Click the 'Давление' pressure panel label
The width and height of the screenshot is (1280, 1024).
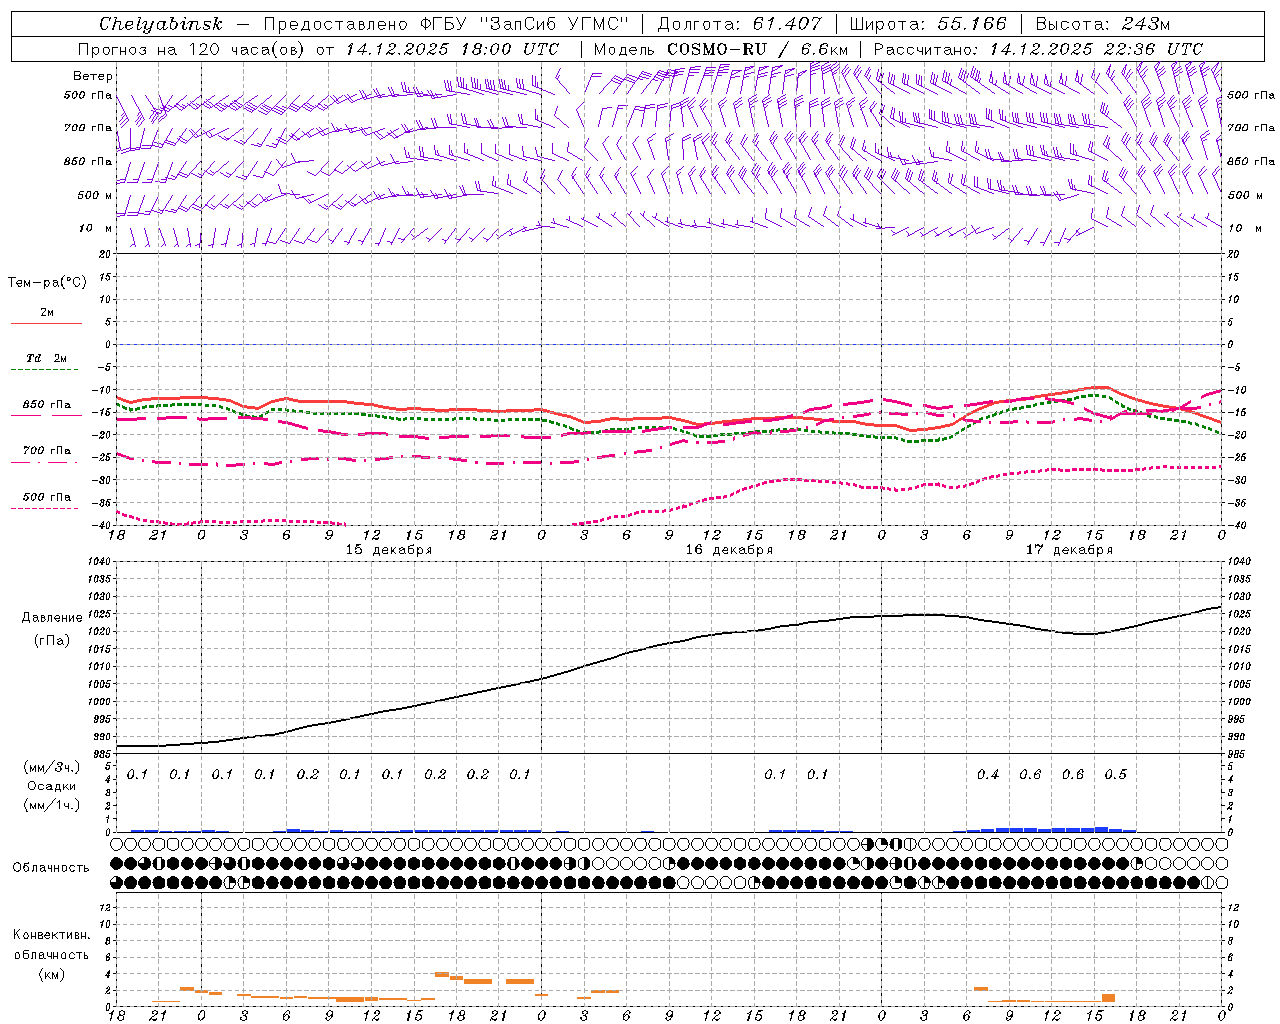tap(52, 618)
